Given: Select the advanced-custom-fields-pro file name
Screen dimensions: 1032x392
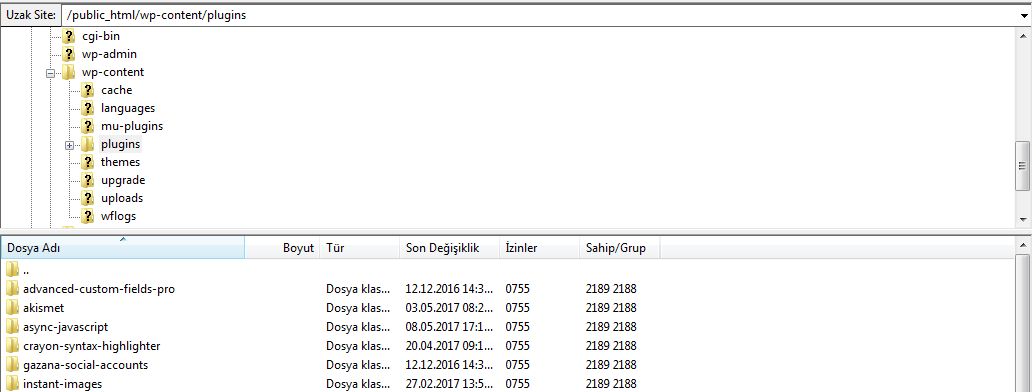Looking at the screenshot, I should 99,288.
